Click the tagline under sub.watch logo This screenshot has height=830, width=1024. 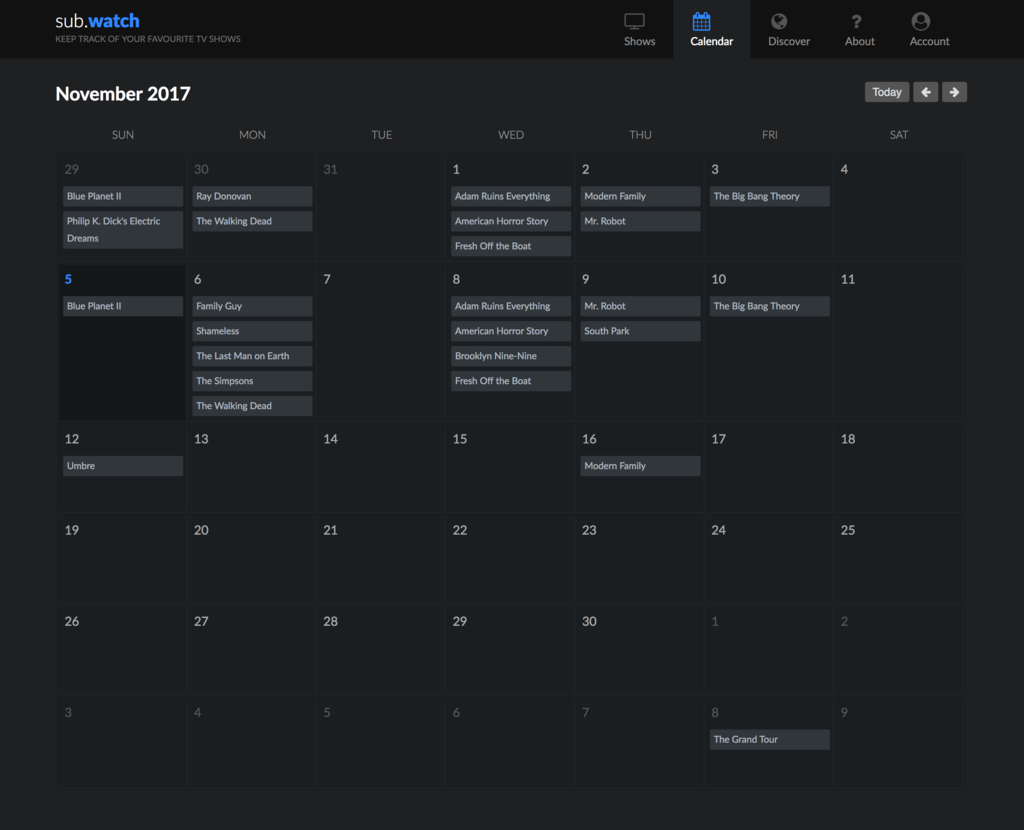click(x=148, y=39)
